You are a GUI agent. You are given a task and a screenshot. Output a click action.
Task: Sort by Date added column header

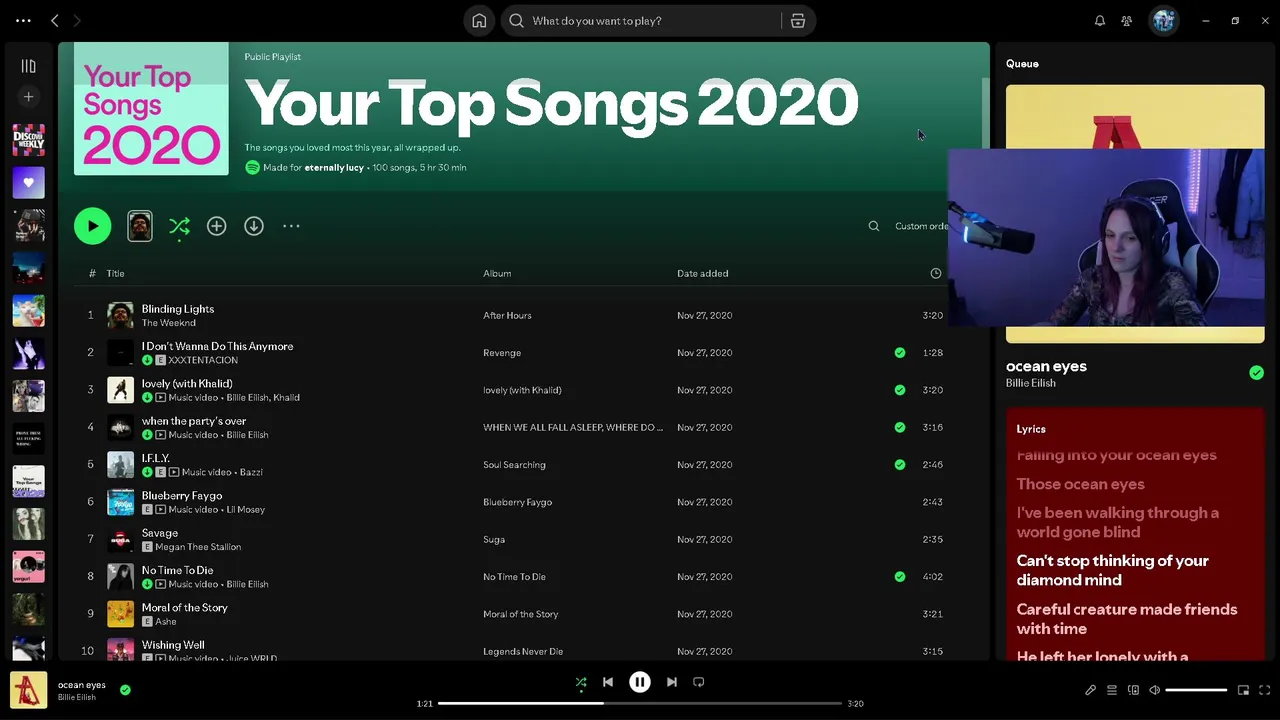702,273
